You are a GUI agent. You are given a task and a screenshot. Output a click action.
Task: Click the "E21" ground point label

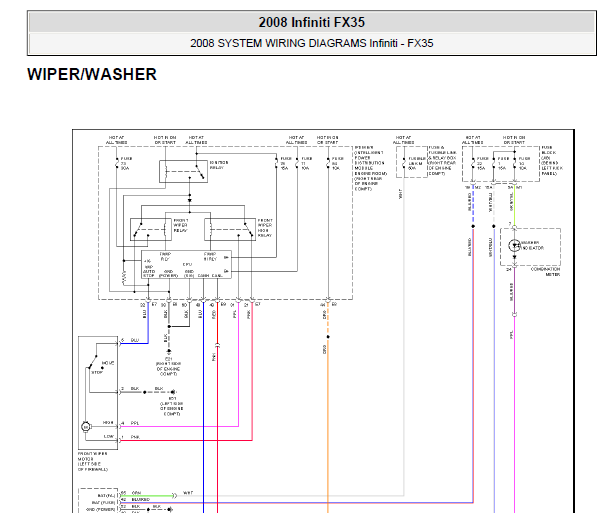tap(168, 359)
